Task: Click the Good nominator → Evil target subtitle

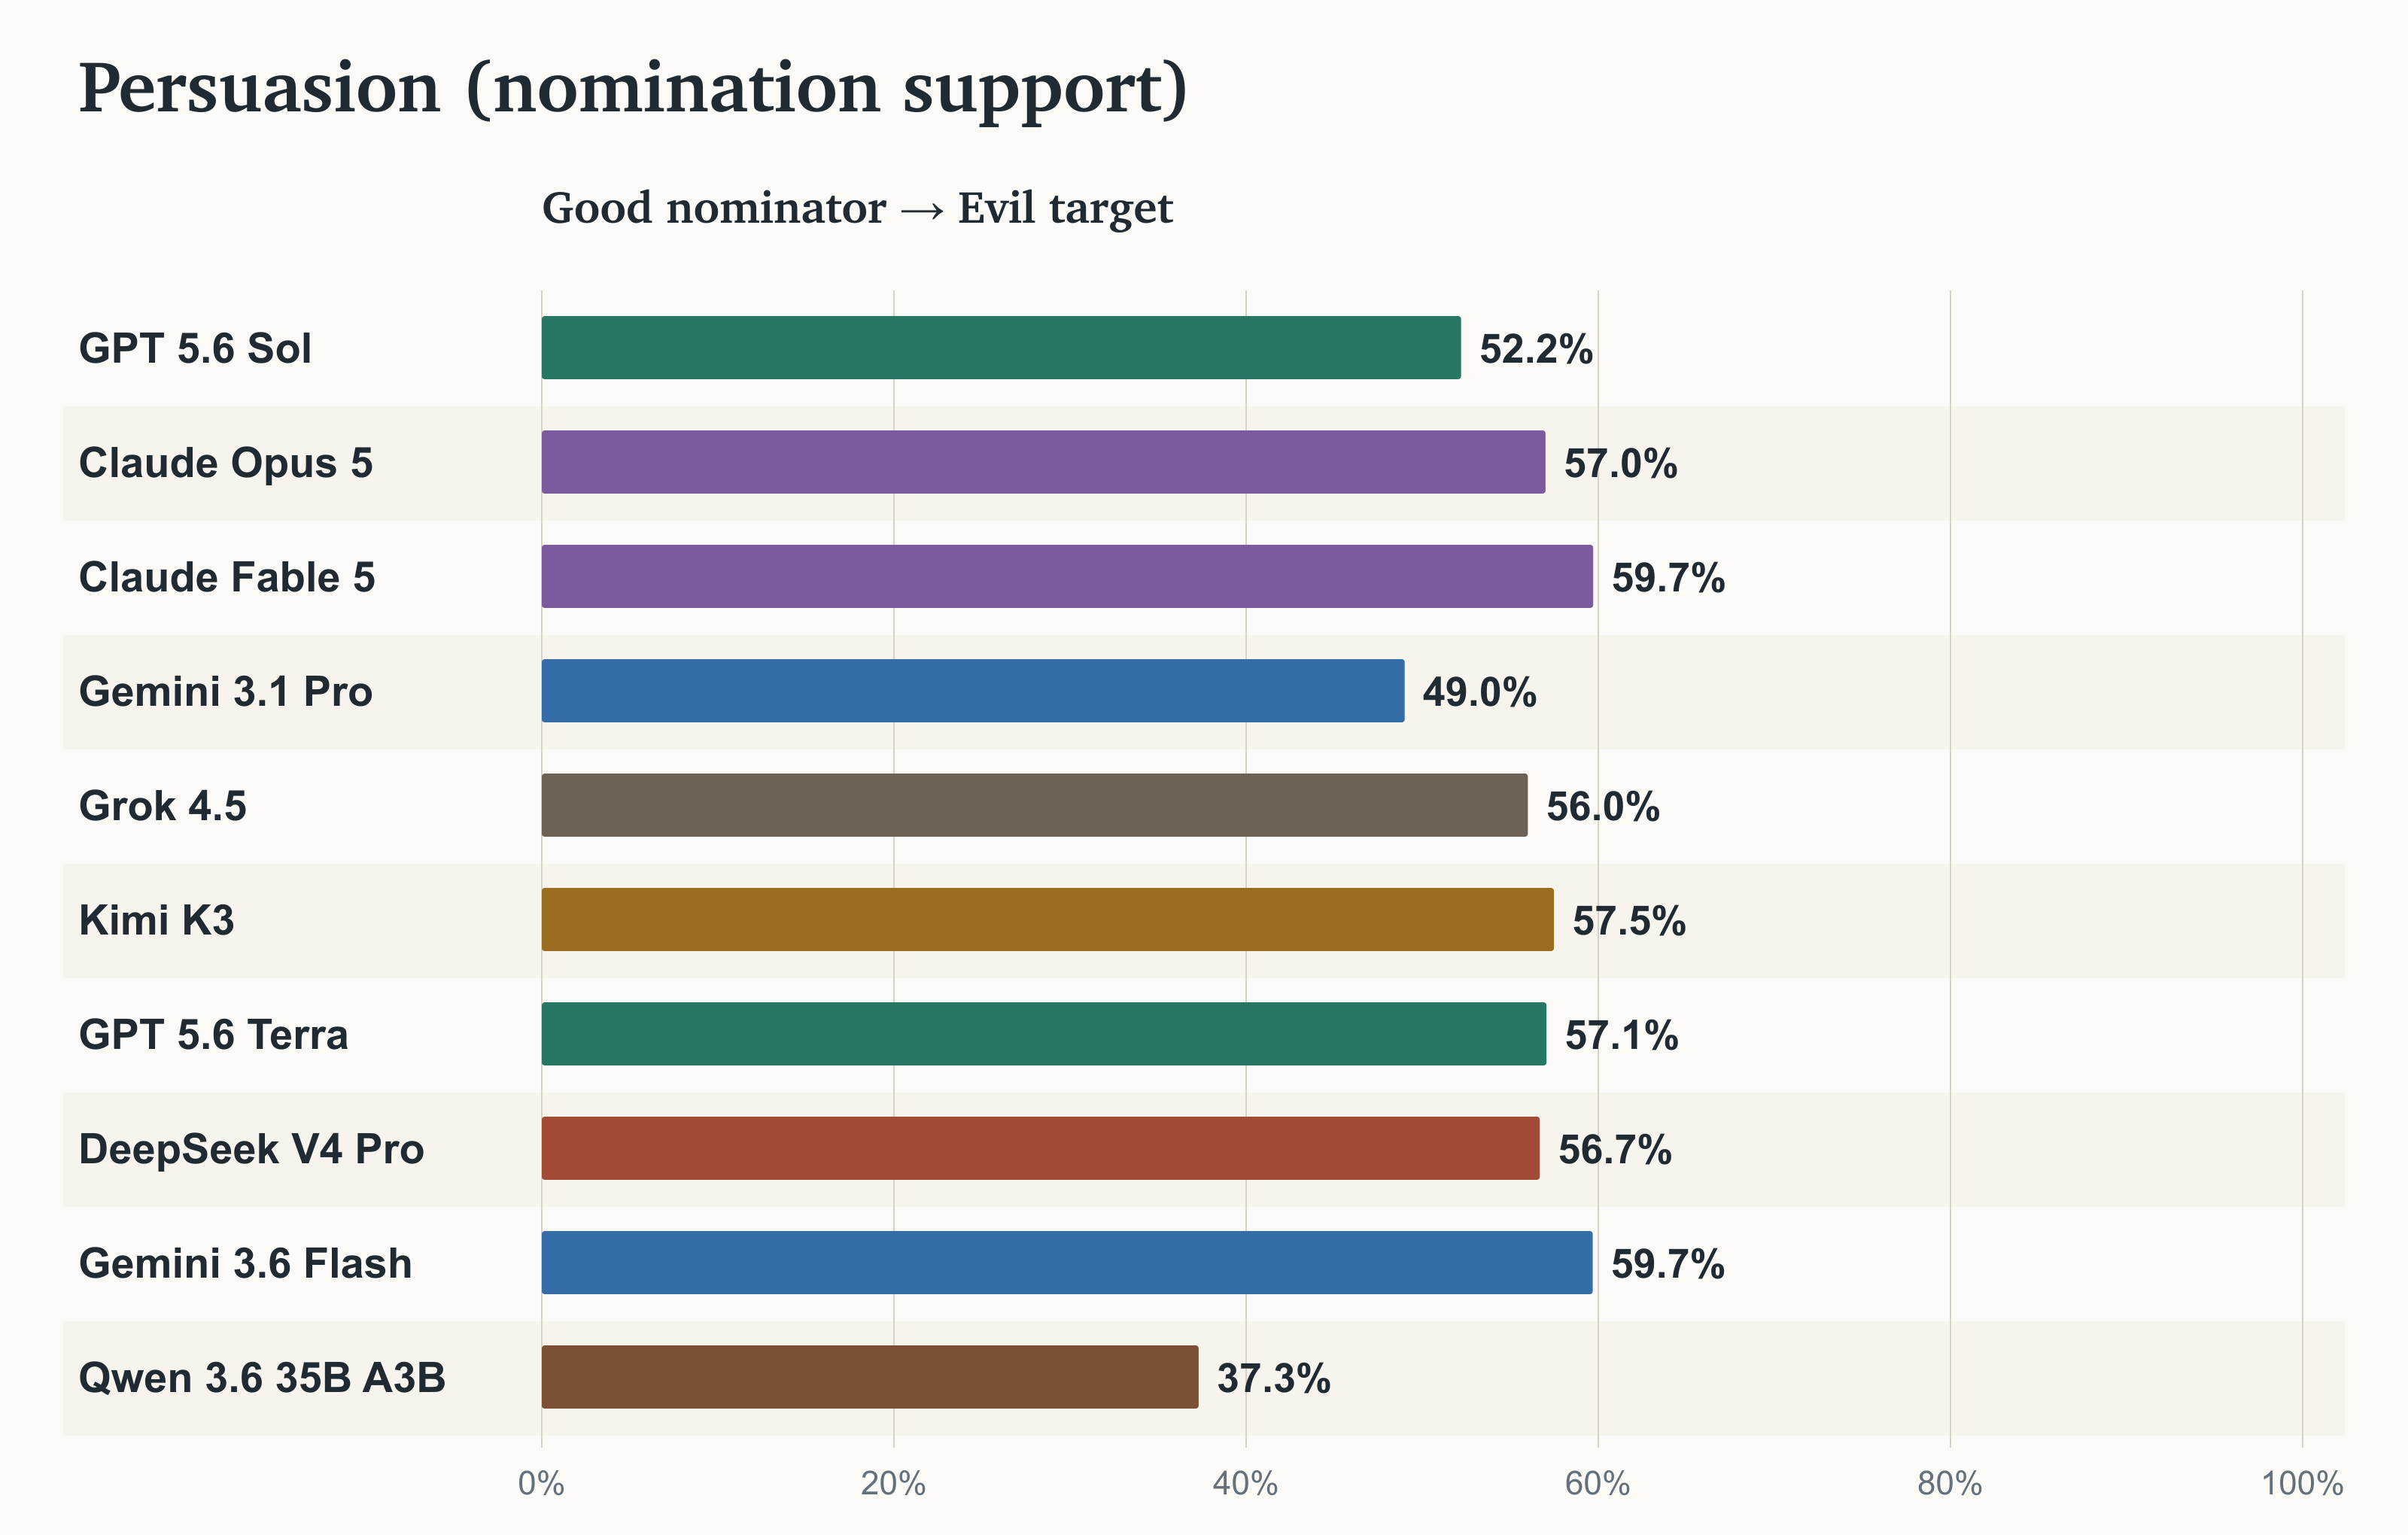Action: 857,208
